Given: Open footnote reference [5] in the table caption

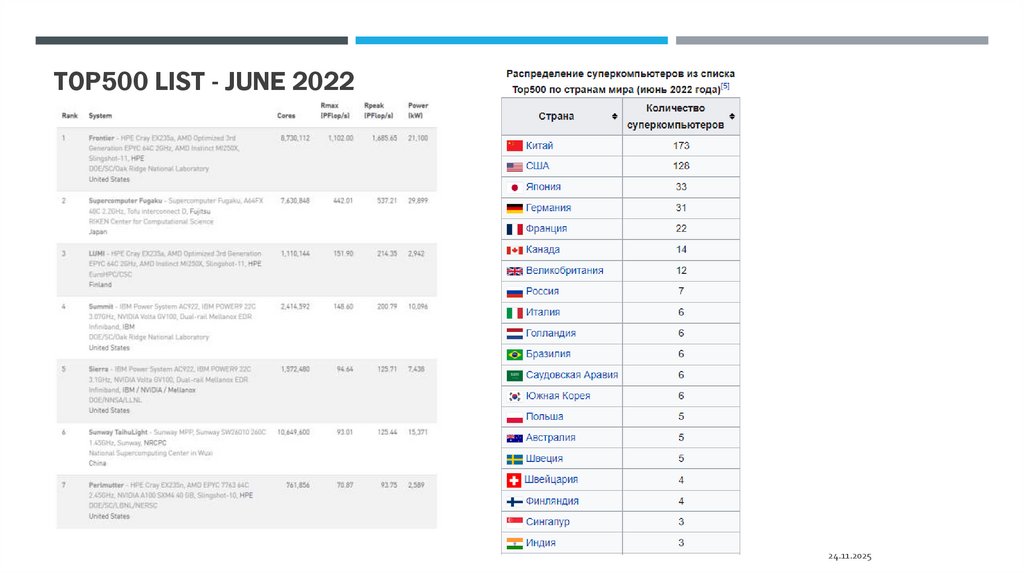Looking at the screenshot, I should click(725, 86).
